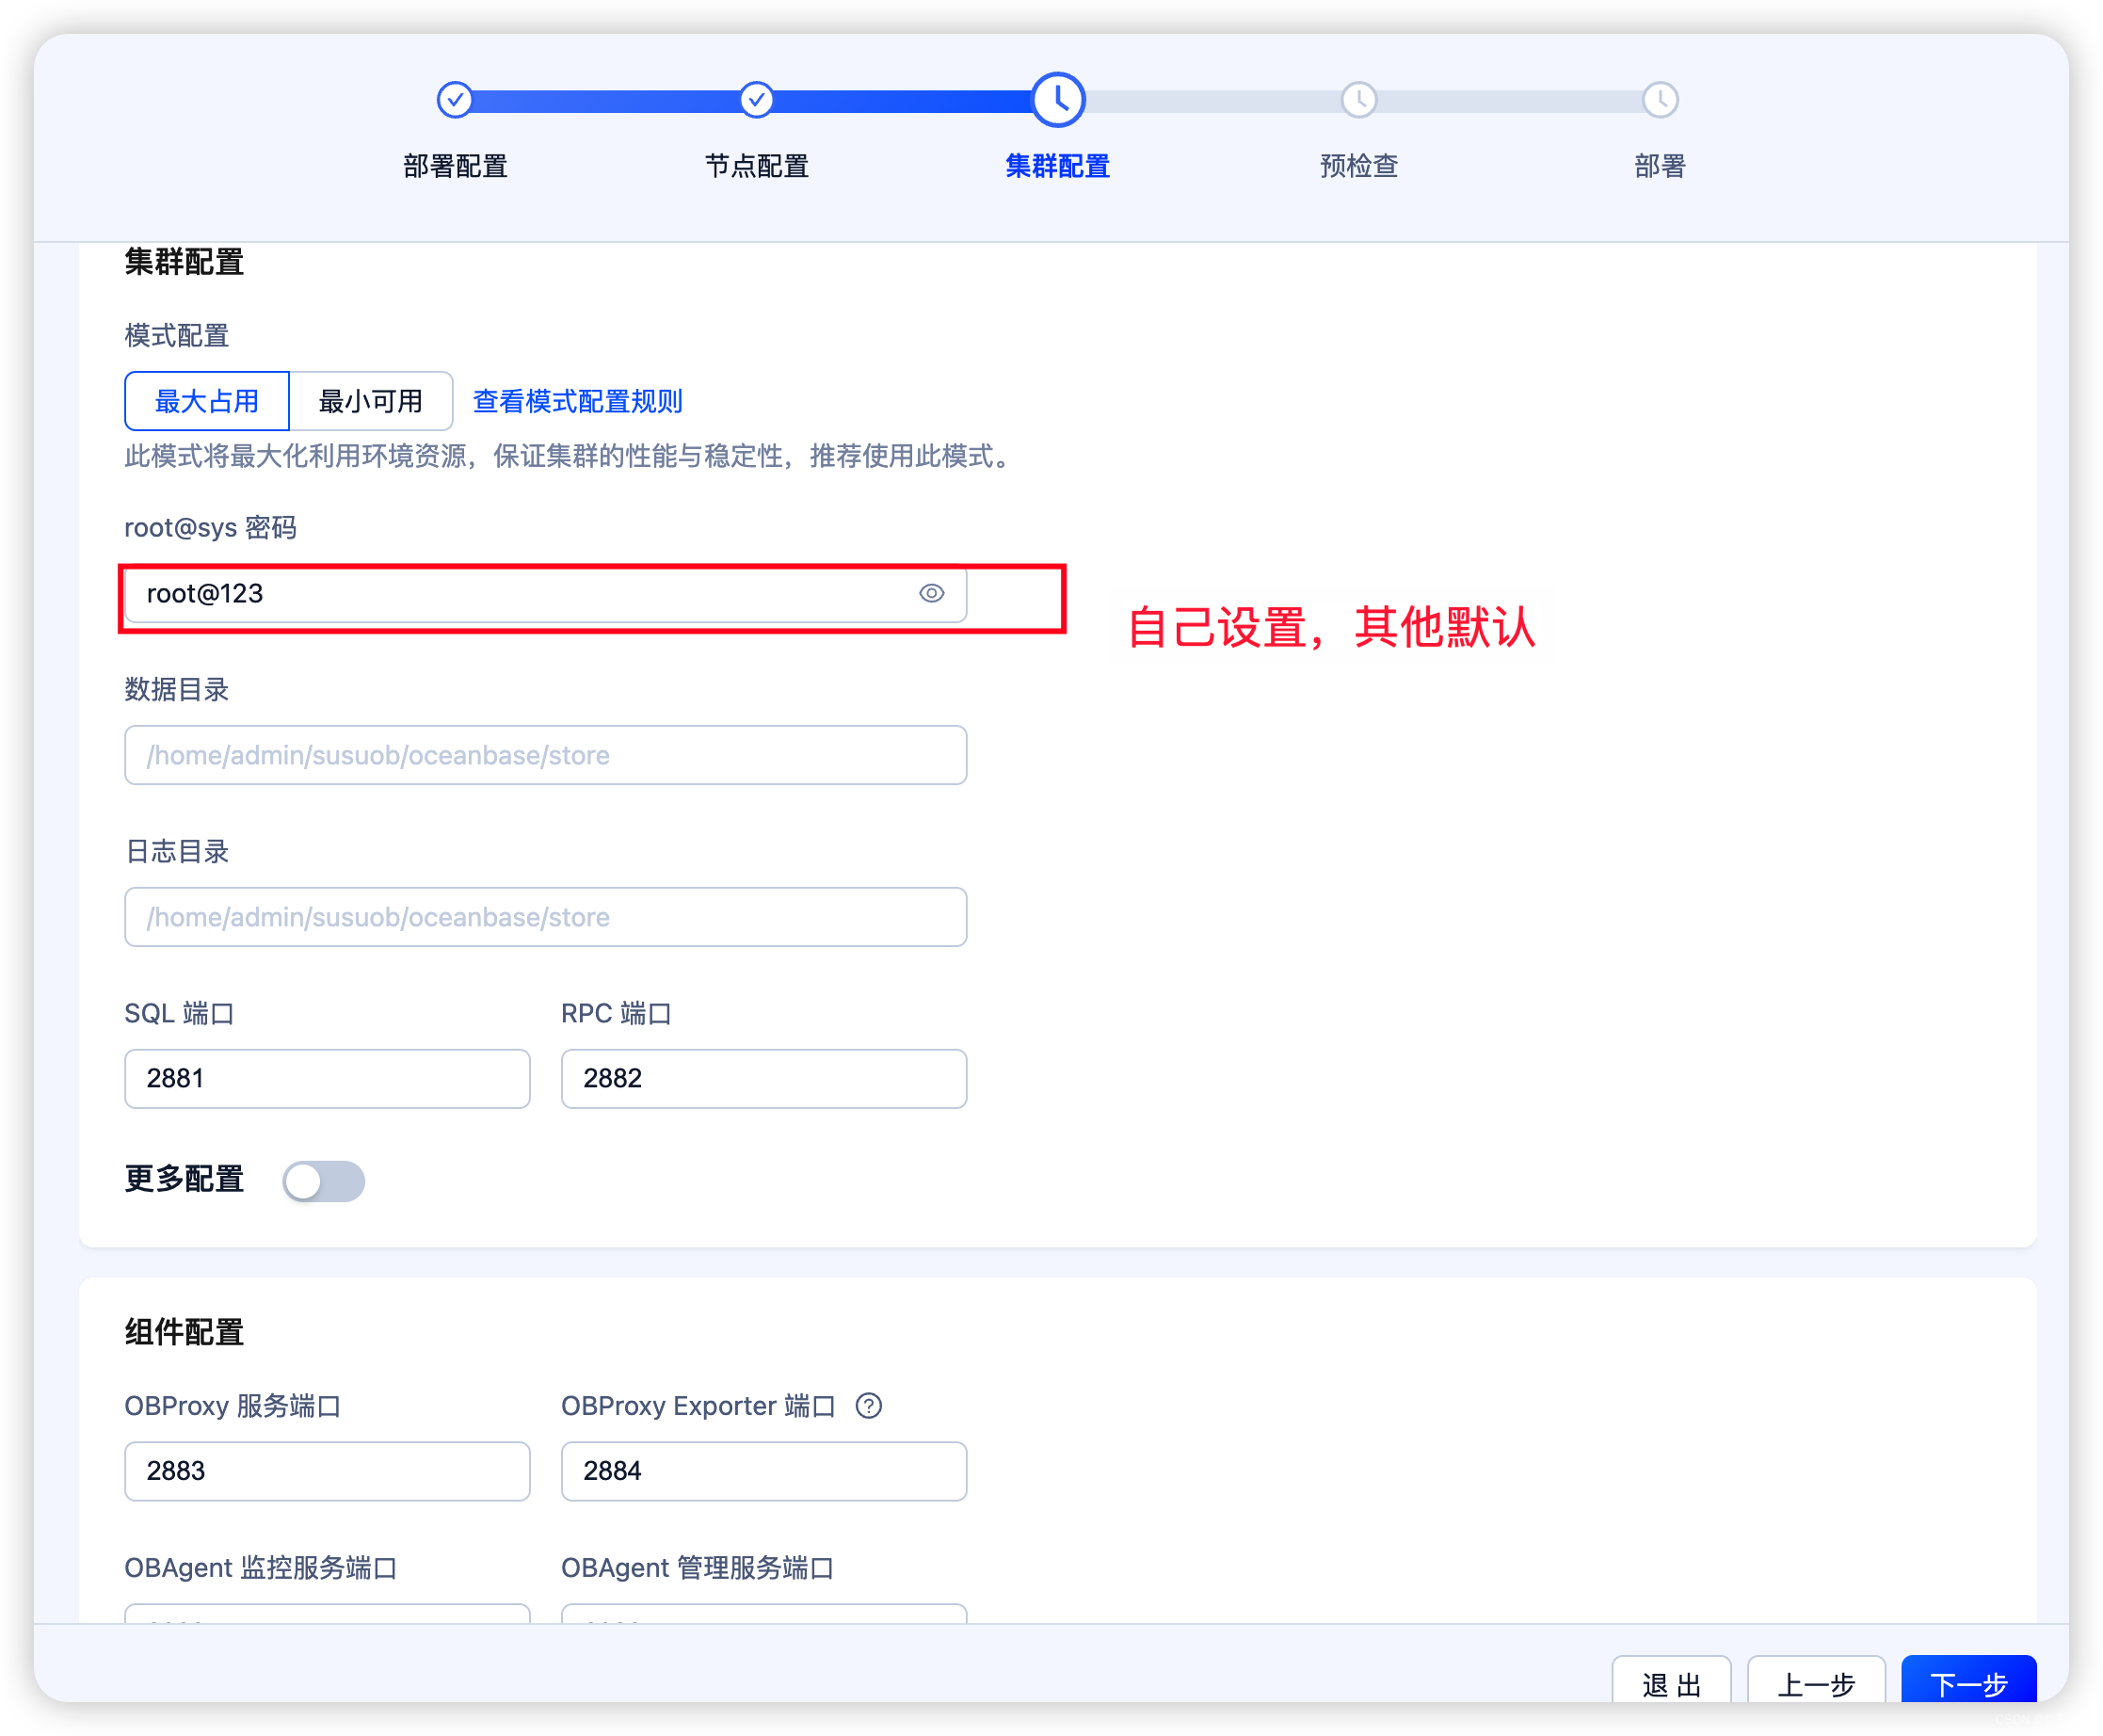Click the 集群配置 current step clock icon
This screenshot has height=1736, width=2103.
[1058, 100]
